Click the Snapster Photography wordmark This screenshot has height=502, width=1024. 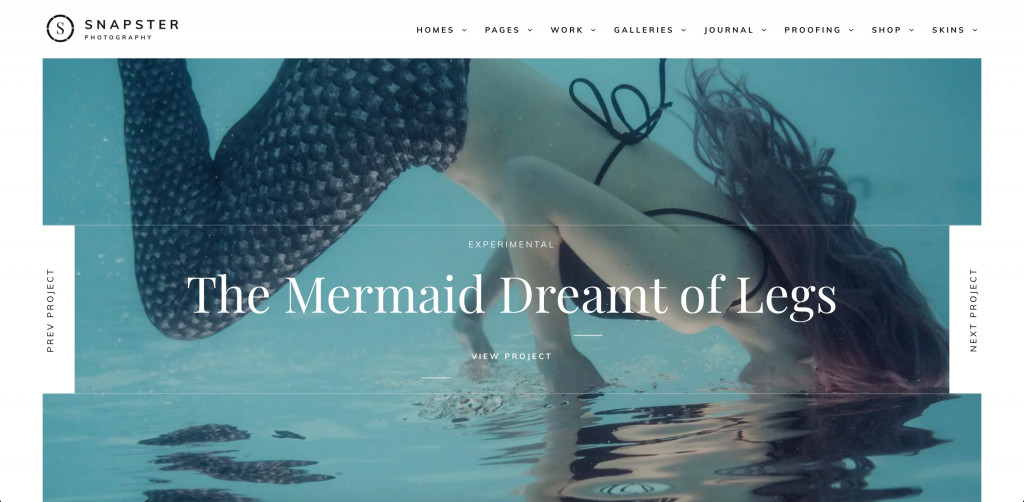[x=131, y=29]
